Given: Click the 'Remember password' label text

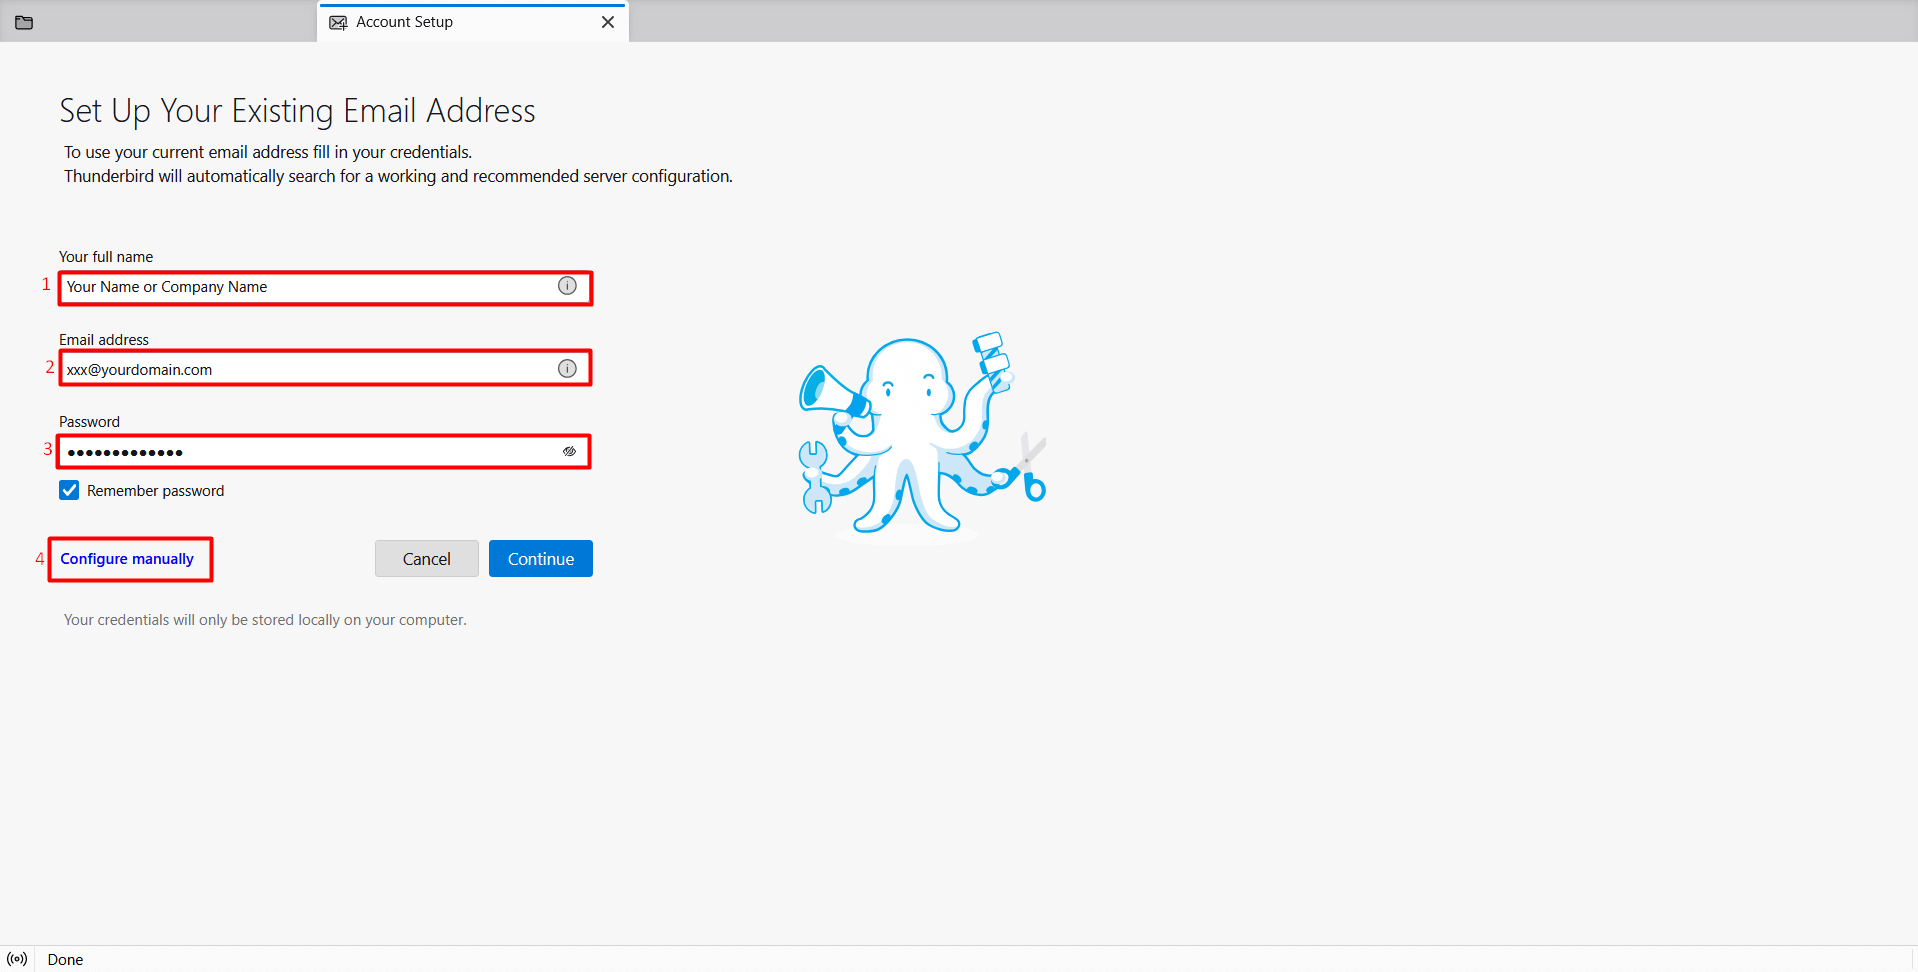Looking at the screenshot, I should click(155, 491).
